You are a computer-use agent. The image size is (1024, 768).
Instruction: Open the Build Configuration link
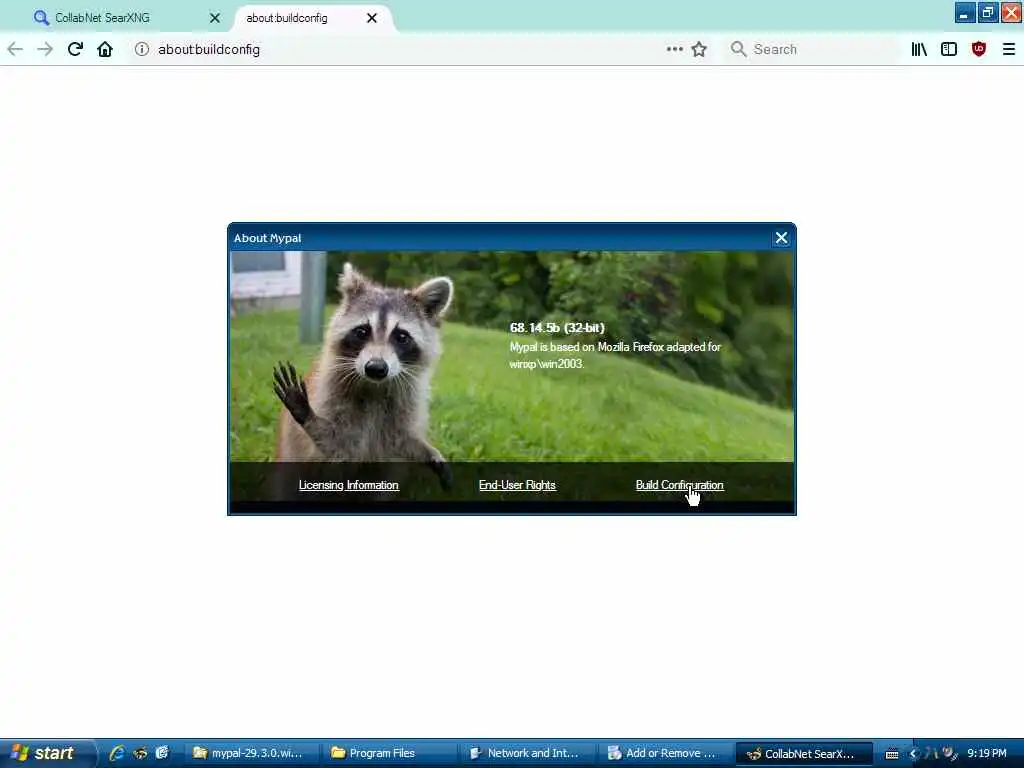(x=680, y=485)
